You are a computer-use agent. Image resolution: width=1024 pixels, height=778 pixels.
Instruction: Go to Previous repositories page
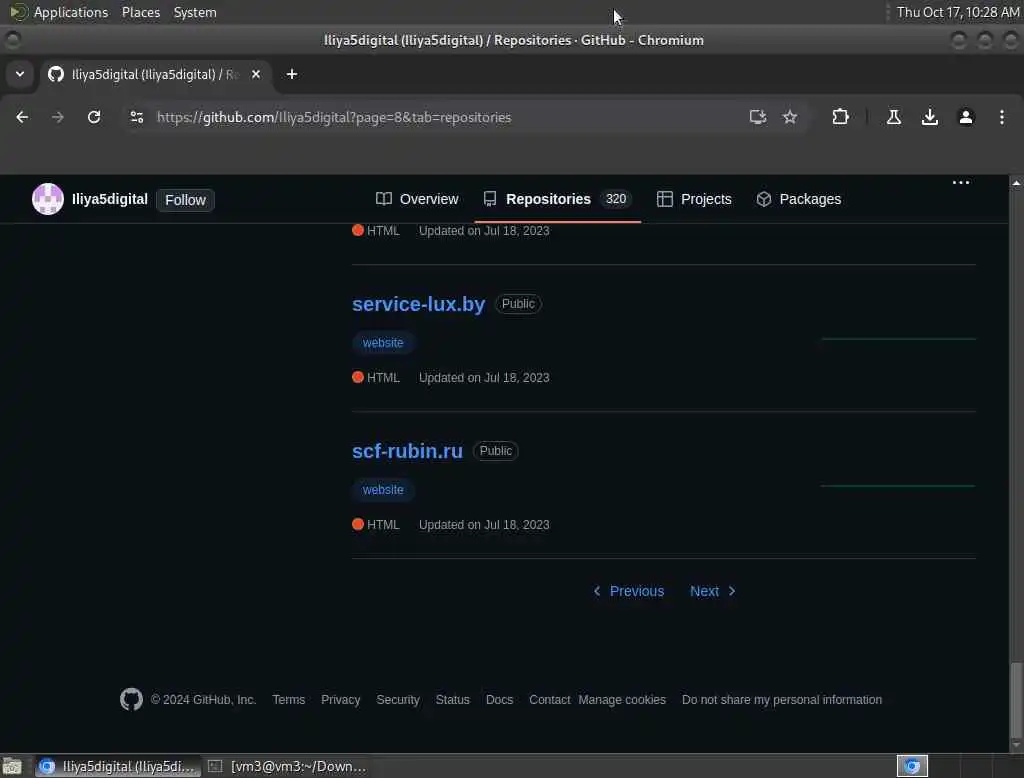tap(628, 591)
